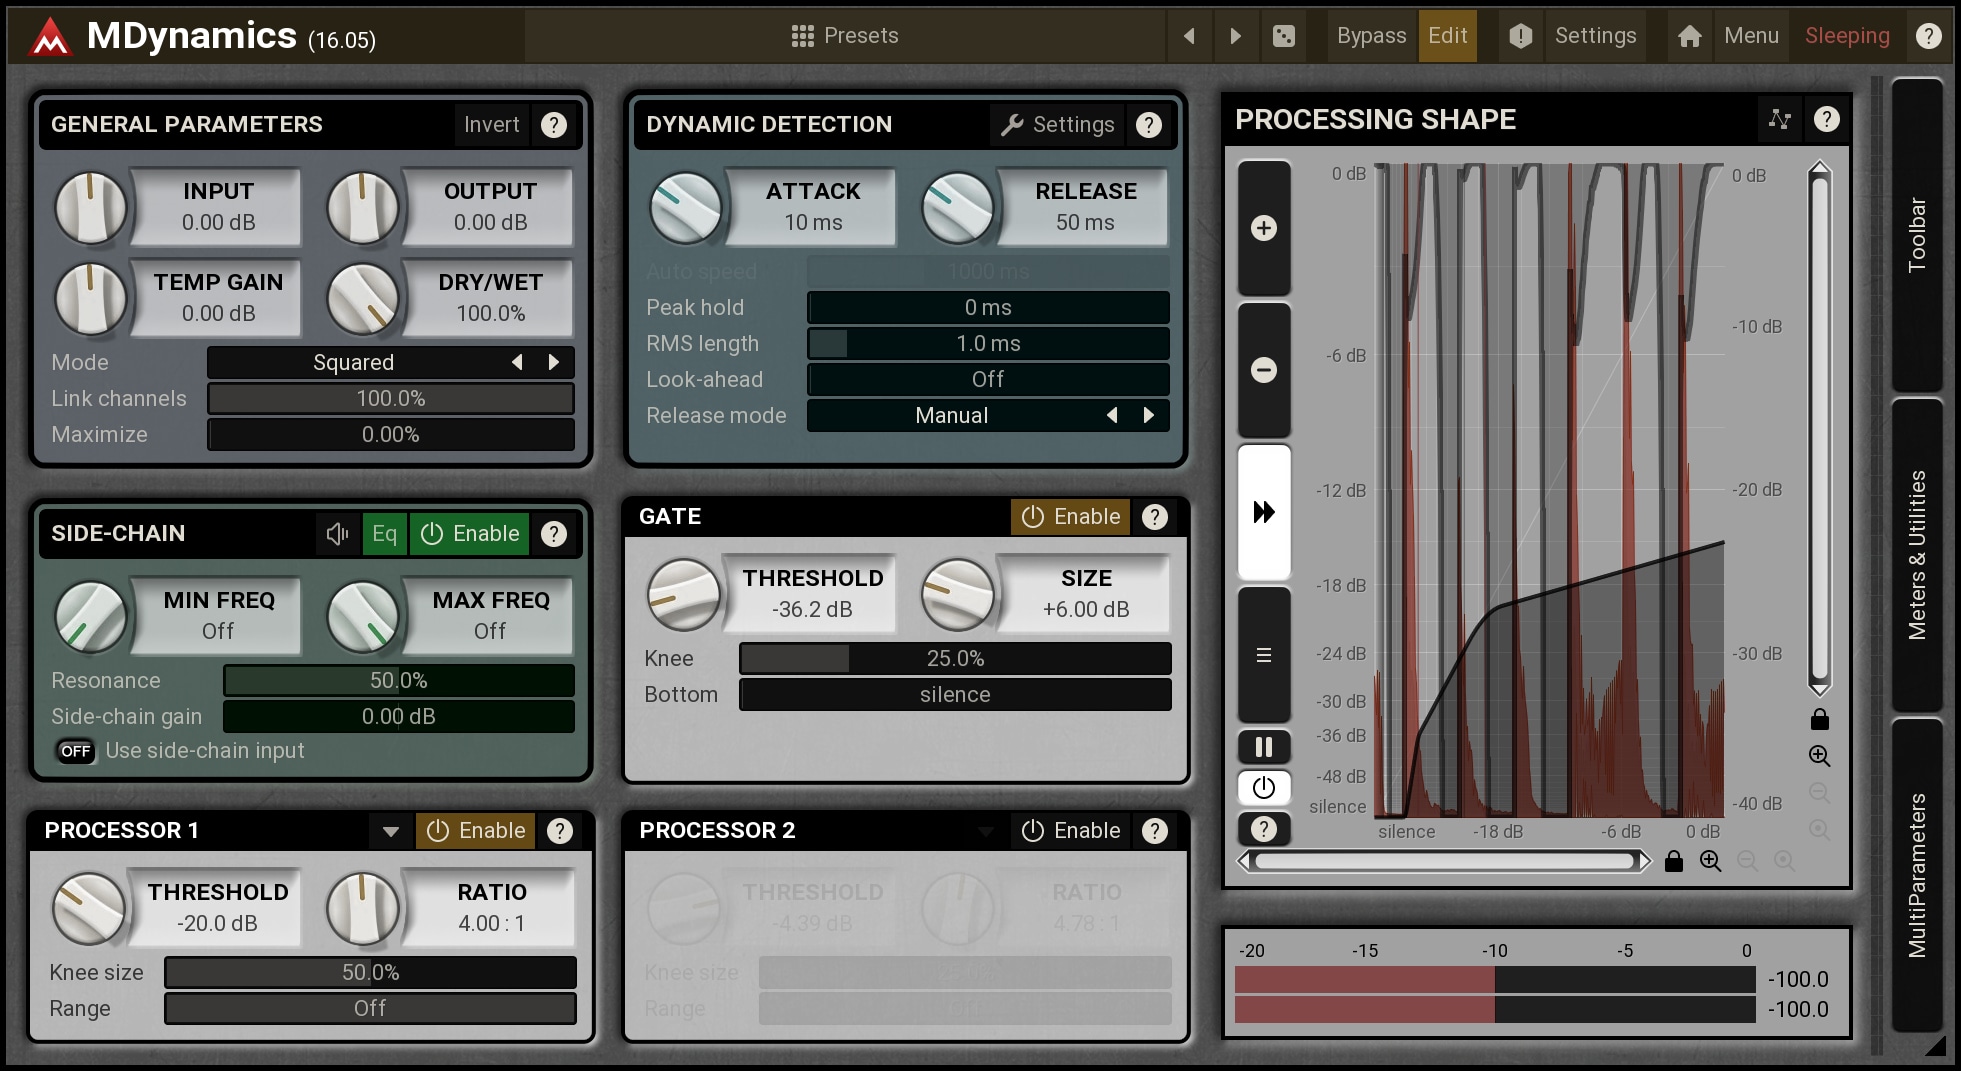Image resolution: width=1961 pixels, height=1071 pixels.
Task: Click the home icon in top bar
Action: point(1689,37)
